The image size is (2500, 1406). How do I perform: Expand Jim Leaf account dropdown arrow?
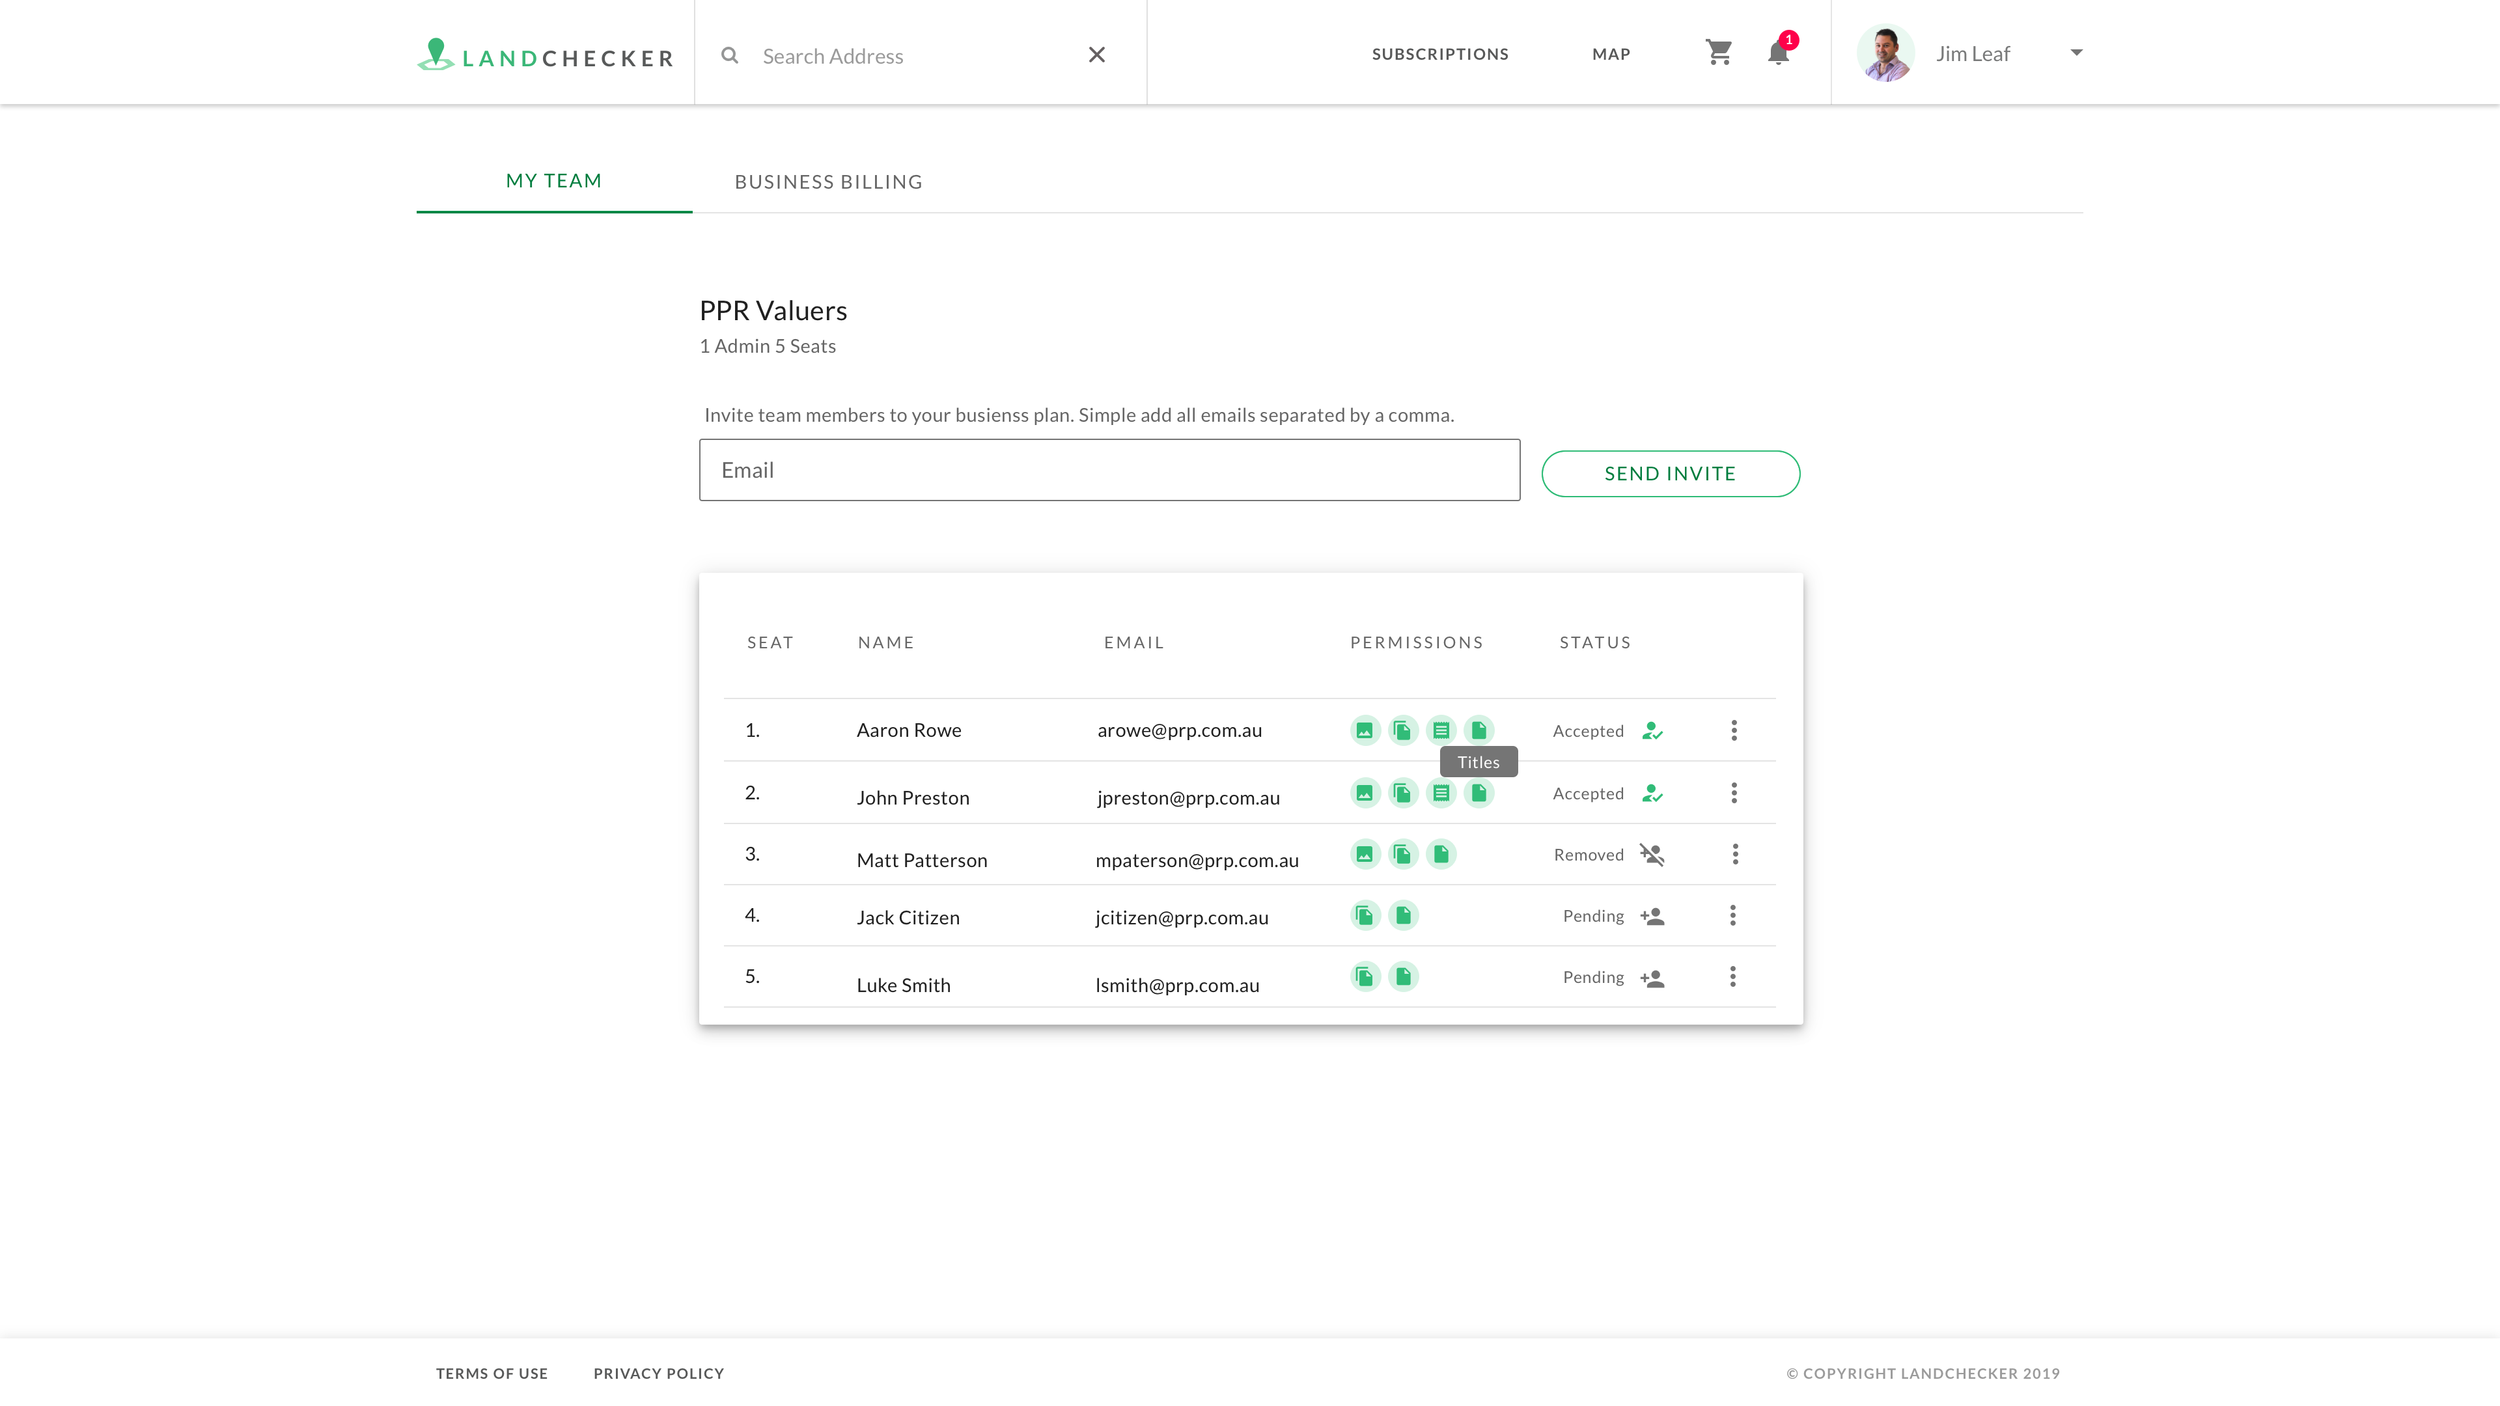click(x=2076, y=53)
